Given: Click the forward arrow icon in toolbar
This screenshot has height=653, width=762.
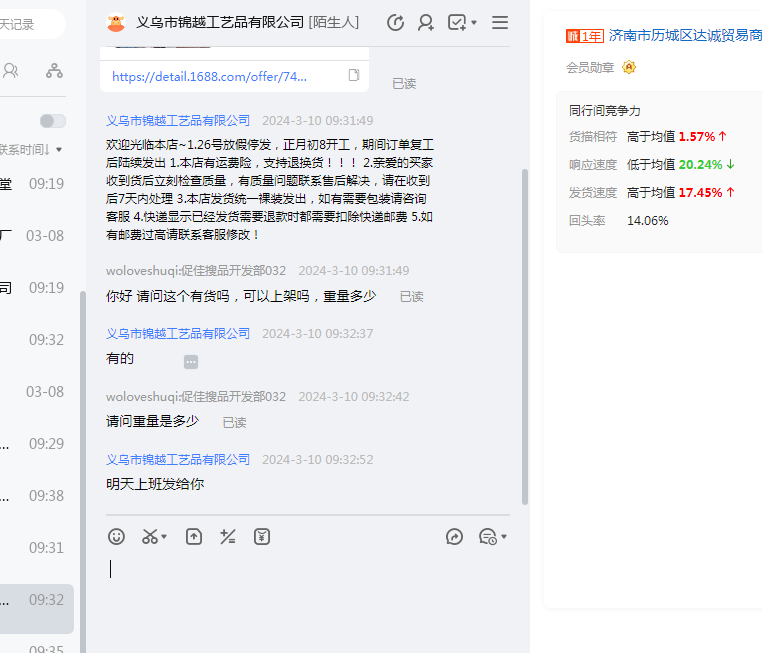Looking at the screenshot, I should pyautogui.click(x=454, y=537).
